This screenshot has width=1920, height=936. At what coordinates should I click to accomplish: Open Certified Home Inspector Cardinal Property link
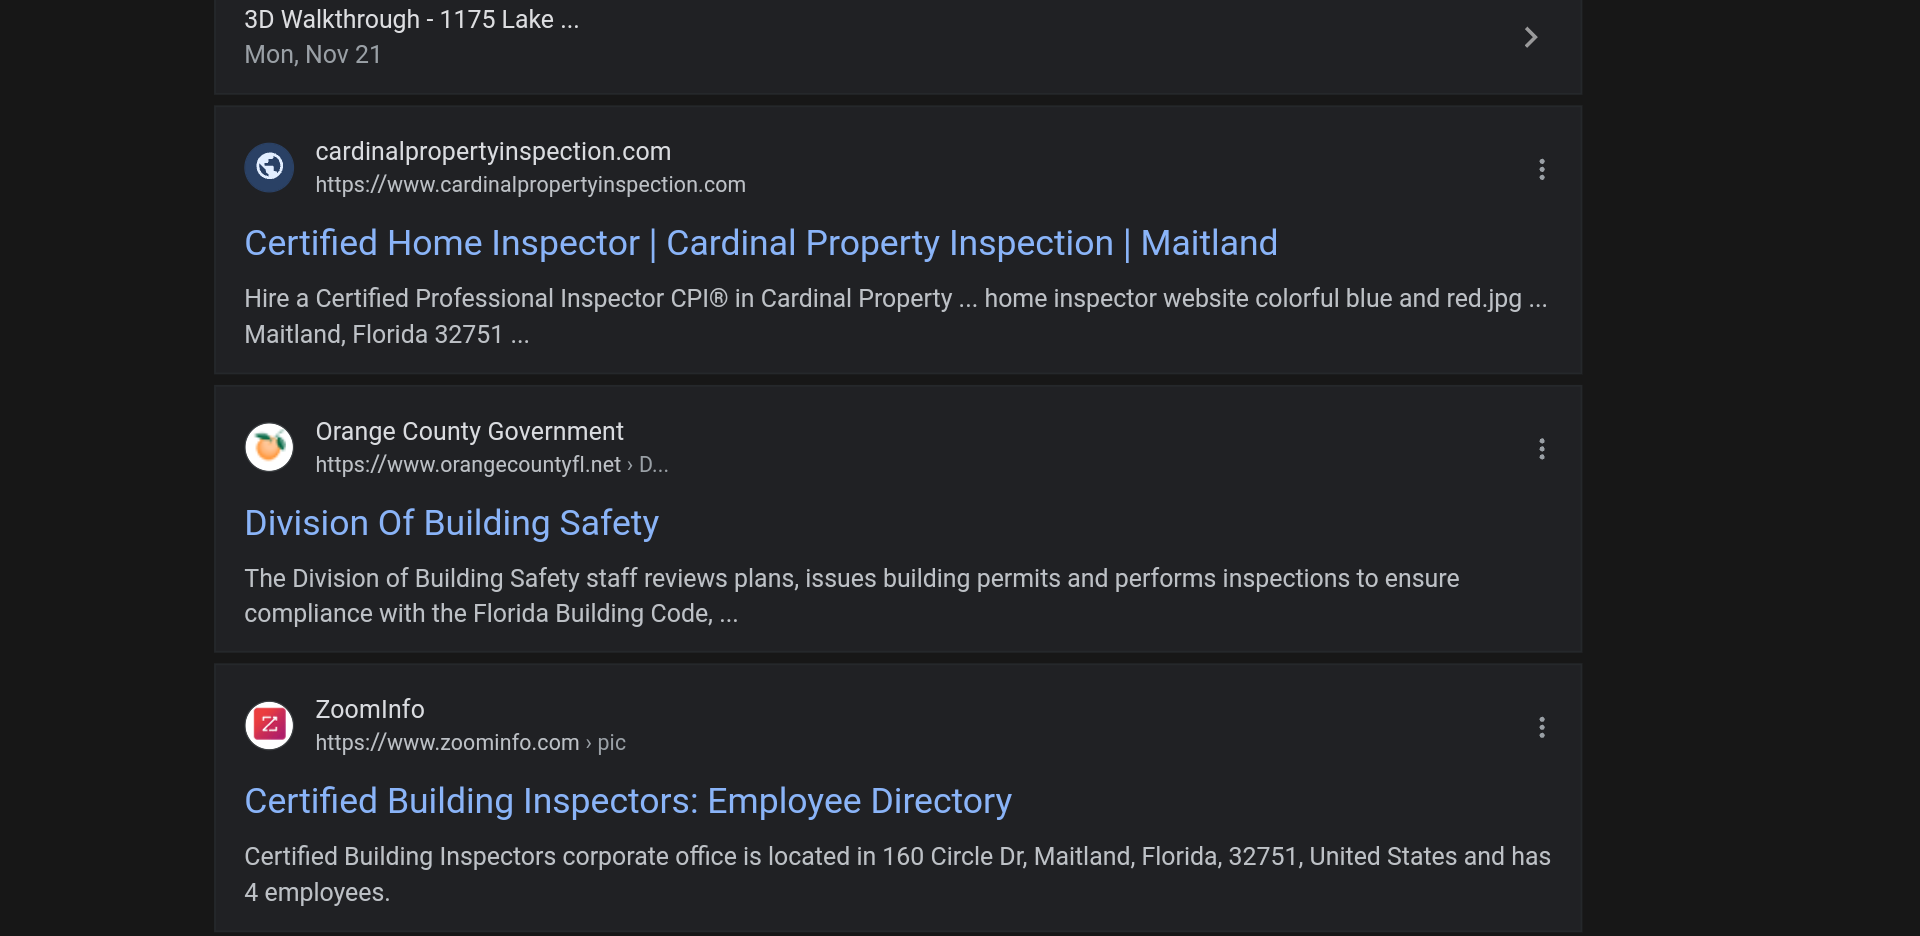tap(760, 243)
